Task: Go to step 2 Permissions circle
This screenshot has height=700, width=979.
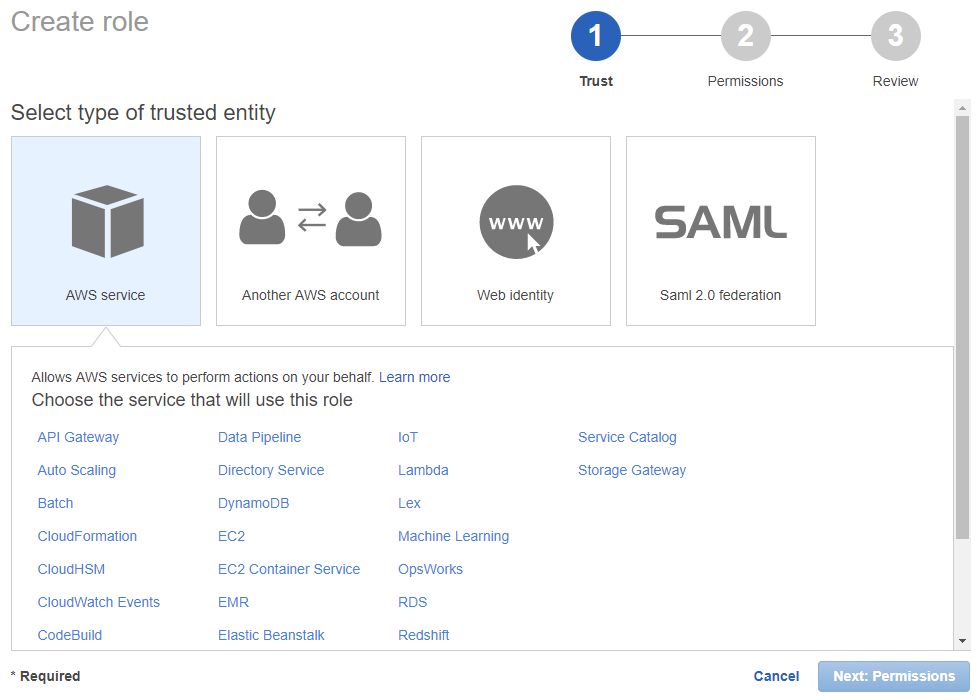Action: [746, 37]
